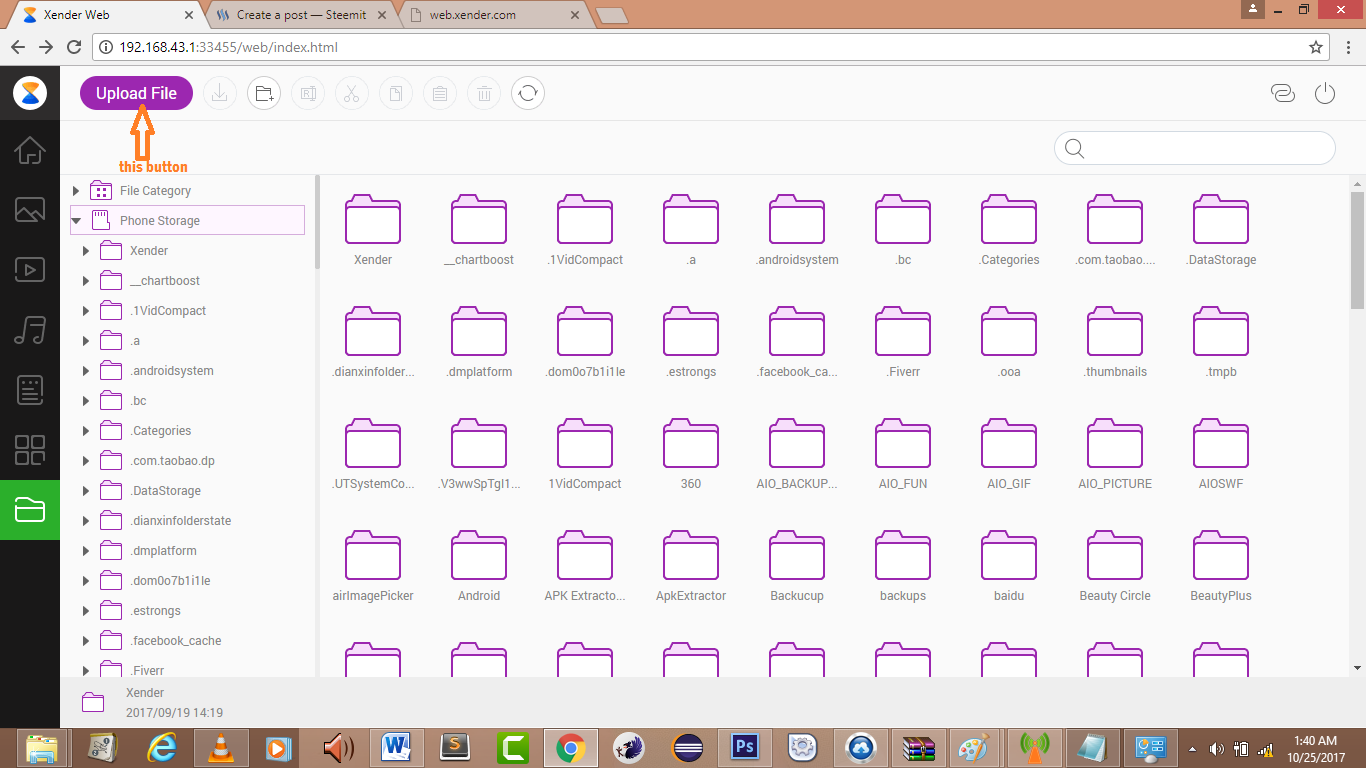This screenshot has height=768, width=1366.
Task: Click the Download toolbar icon
Action: pos(220,94)
